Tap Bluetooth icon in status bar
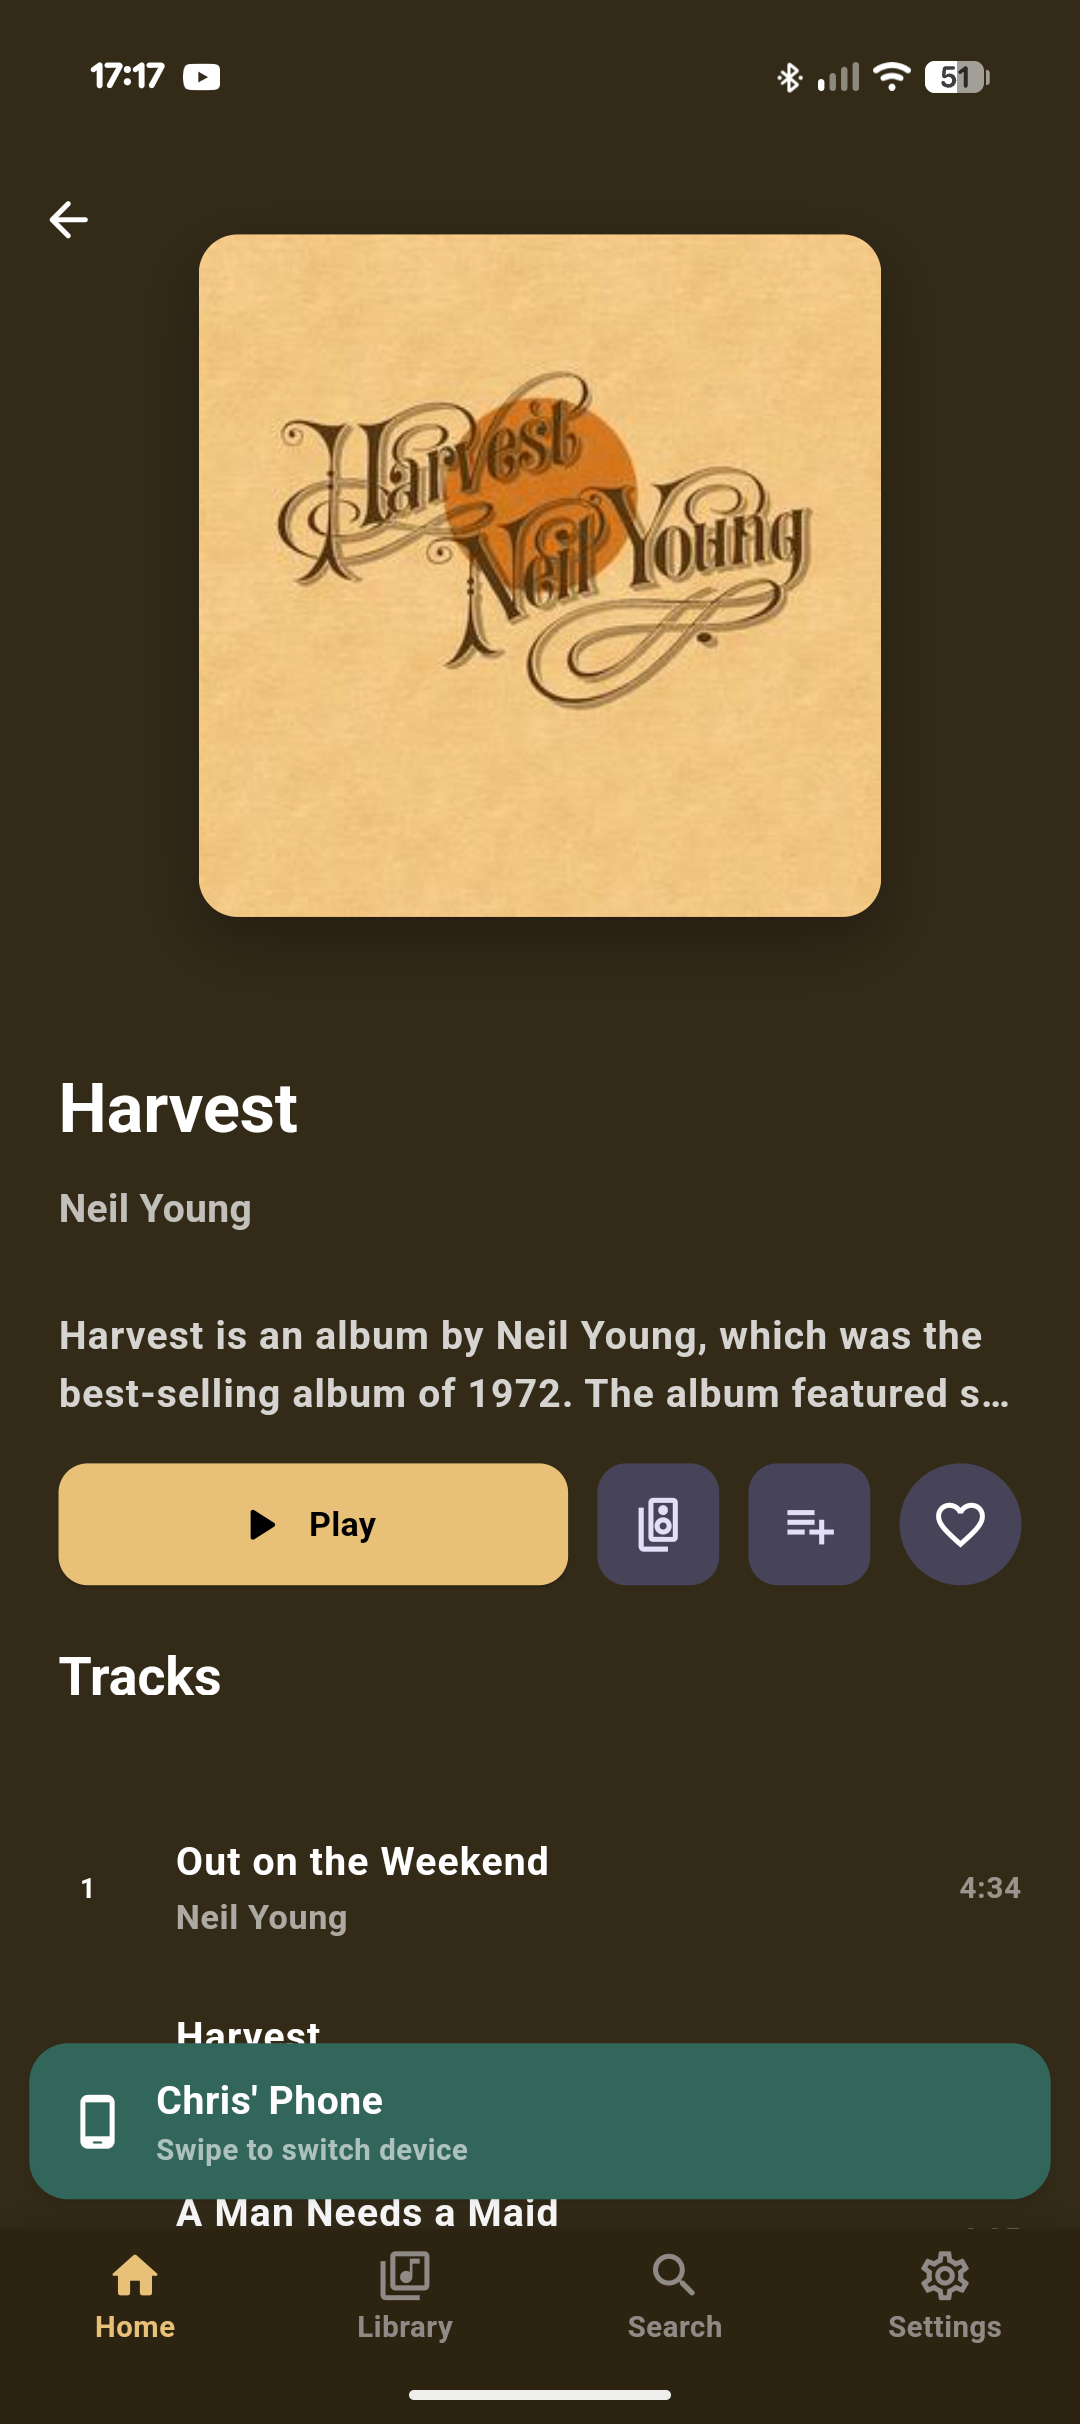 (x=790, y=77)
